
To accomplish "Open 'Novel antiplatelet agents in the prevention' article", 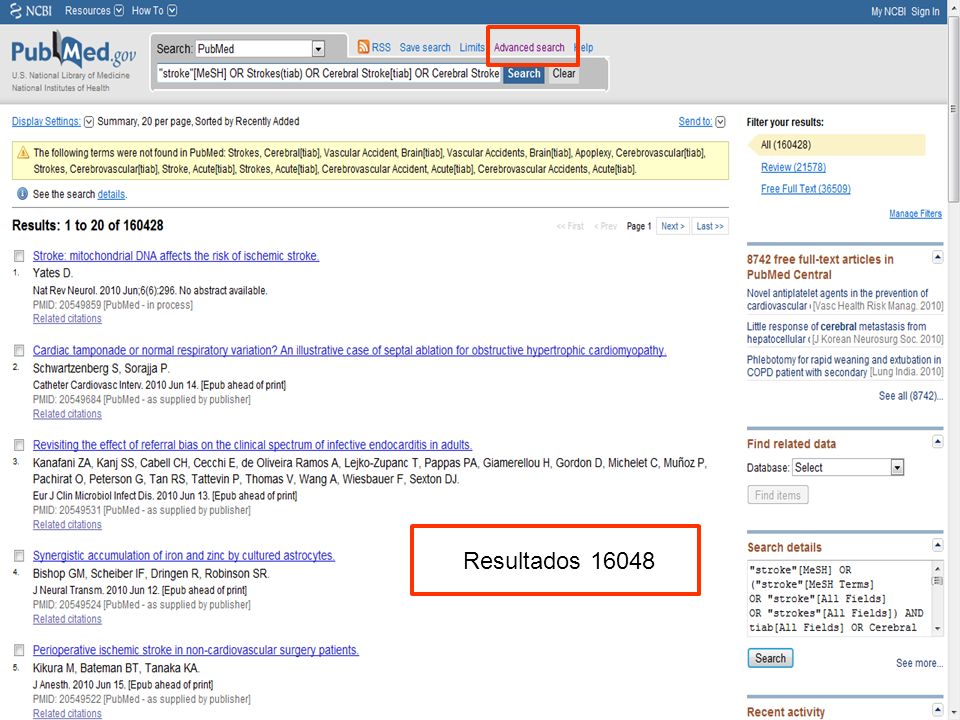I will pyautogui.click(x=838, y=299).
